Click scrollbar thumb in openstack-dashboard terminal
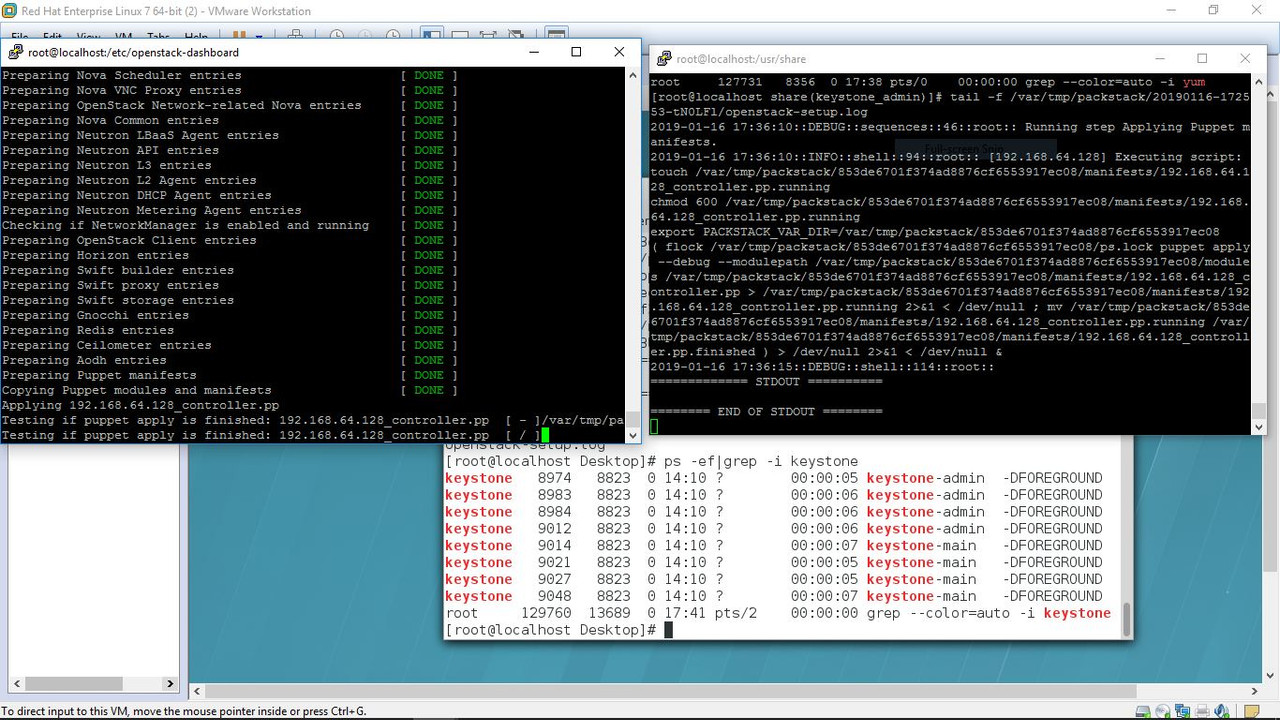 (633, 420)
